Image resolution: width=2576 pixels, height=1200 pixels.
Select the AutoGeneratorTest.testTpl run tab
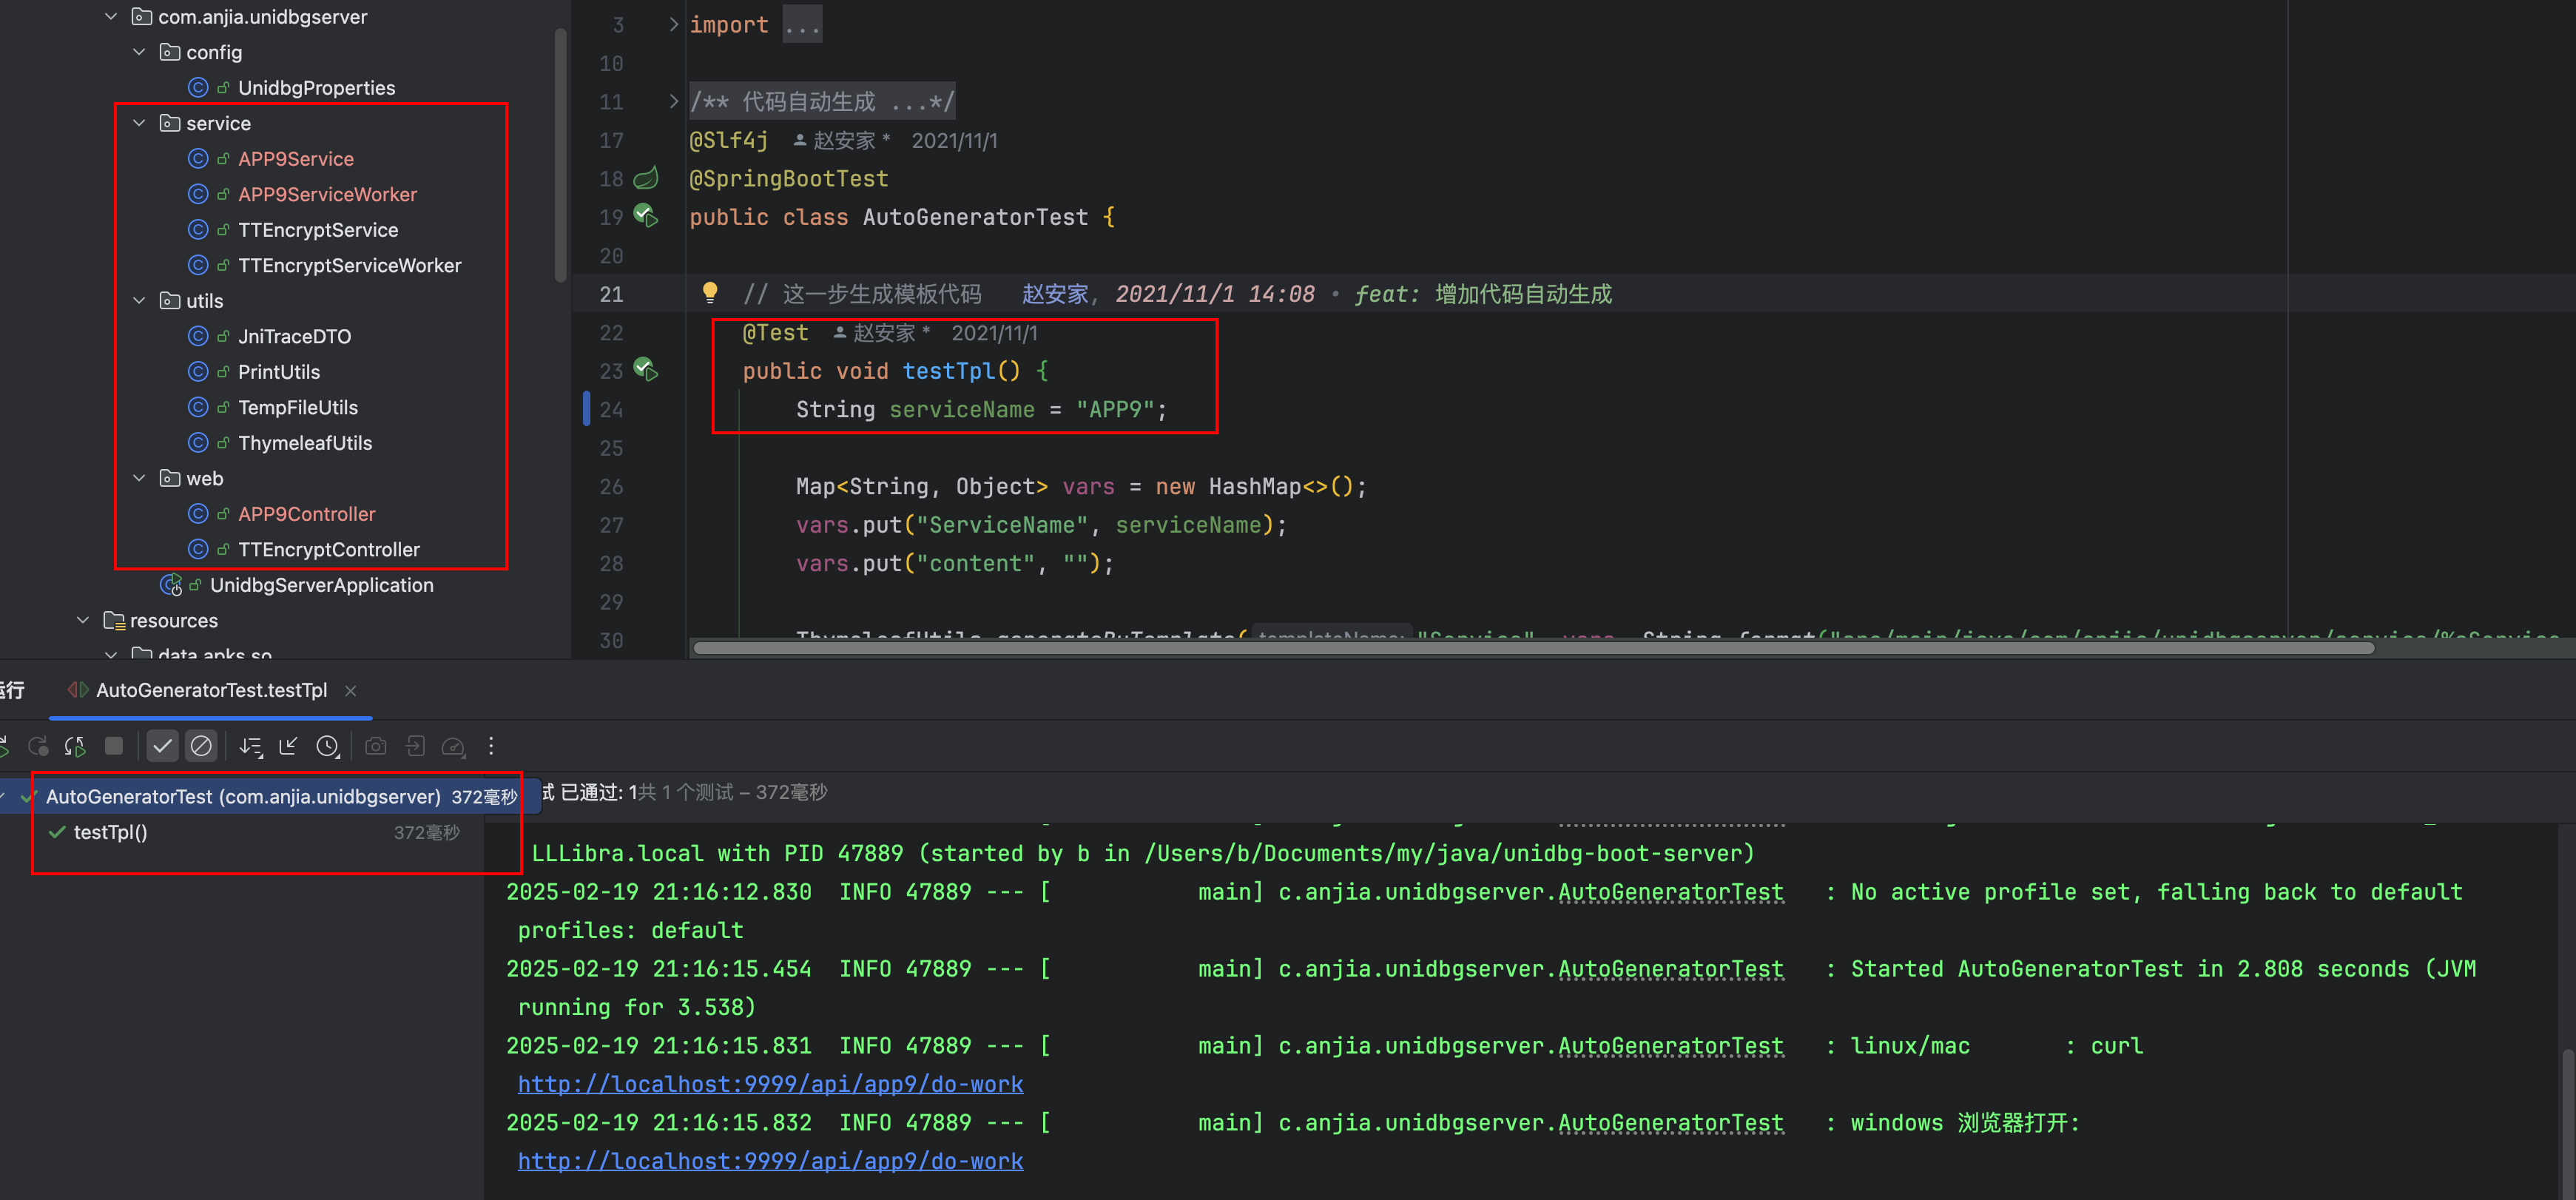point(210,690)
